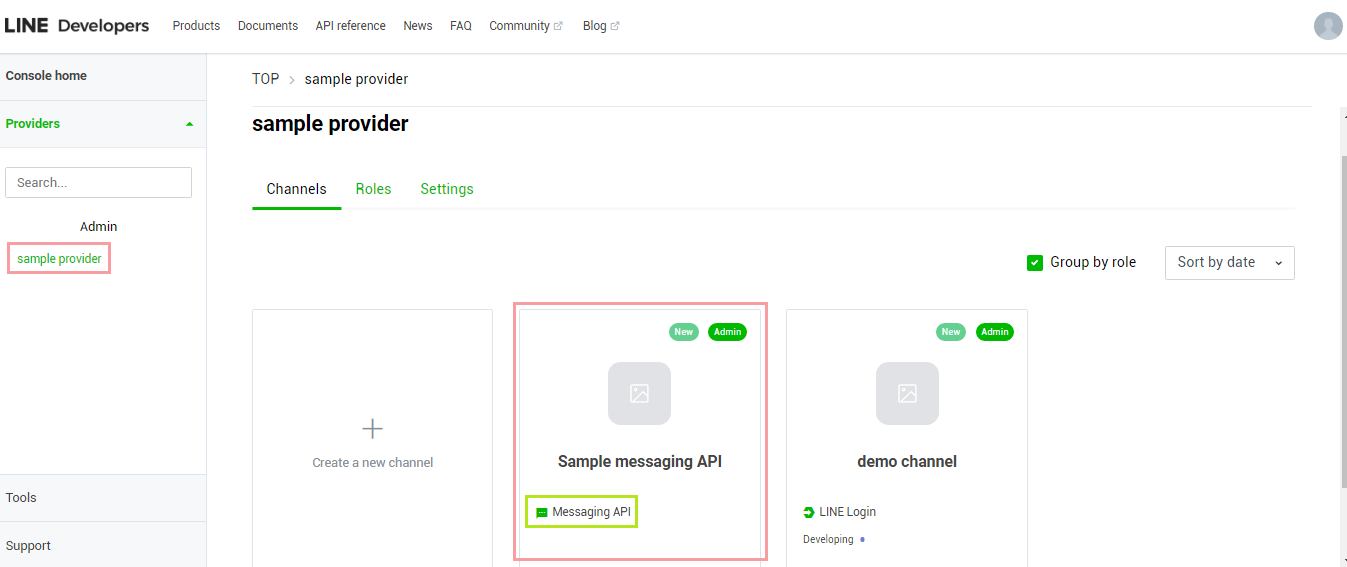
Task: Click the sample provider page heading
Action: tap(330, 124)
